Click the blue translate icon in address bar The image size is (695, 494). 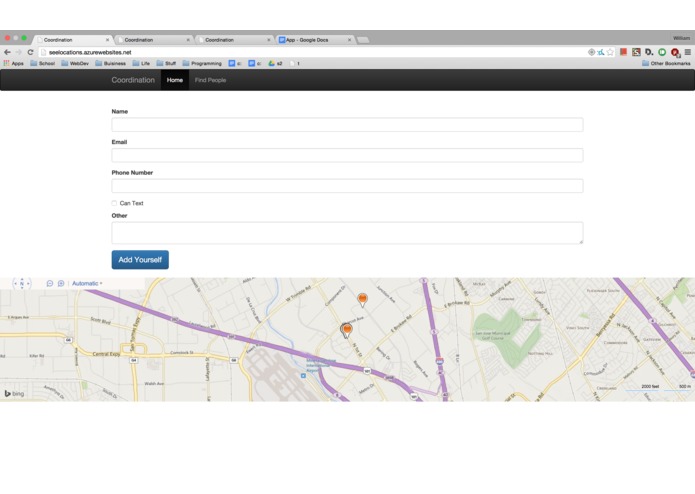[601, 52]
